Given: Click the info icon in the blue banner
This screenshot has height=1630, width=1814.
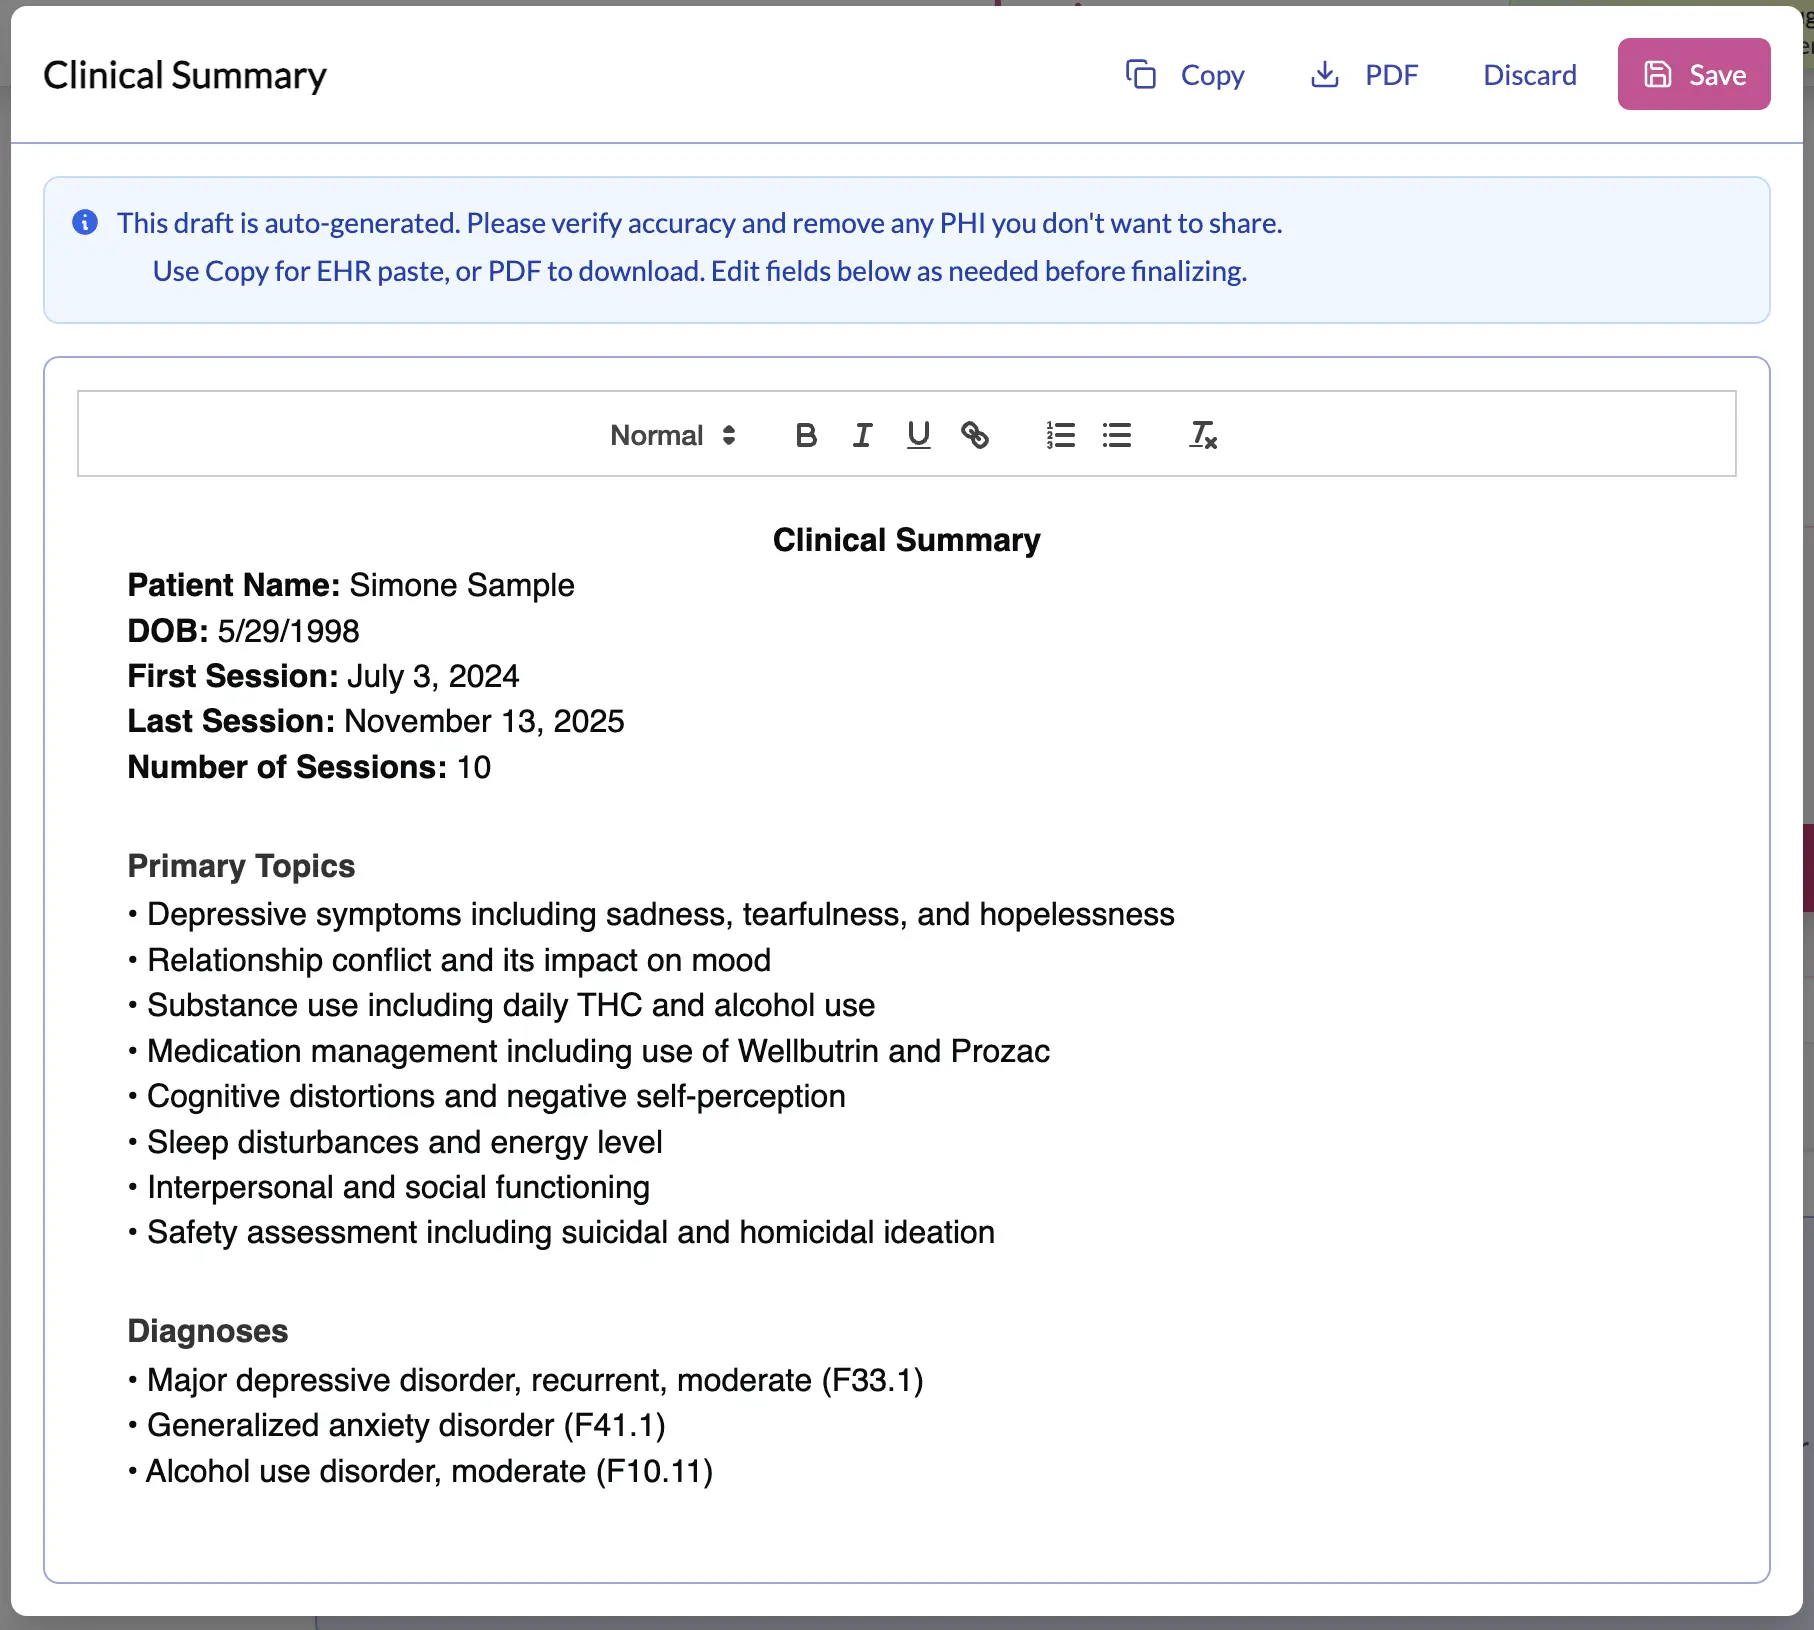Looking at the screenshot, I should point(86,222).
